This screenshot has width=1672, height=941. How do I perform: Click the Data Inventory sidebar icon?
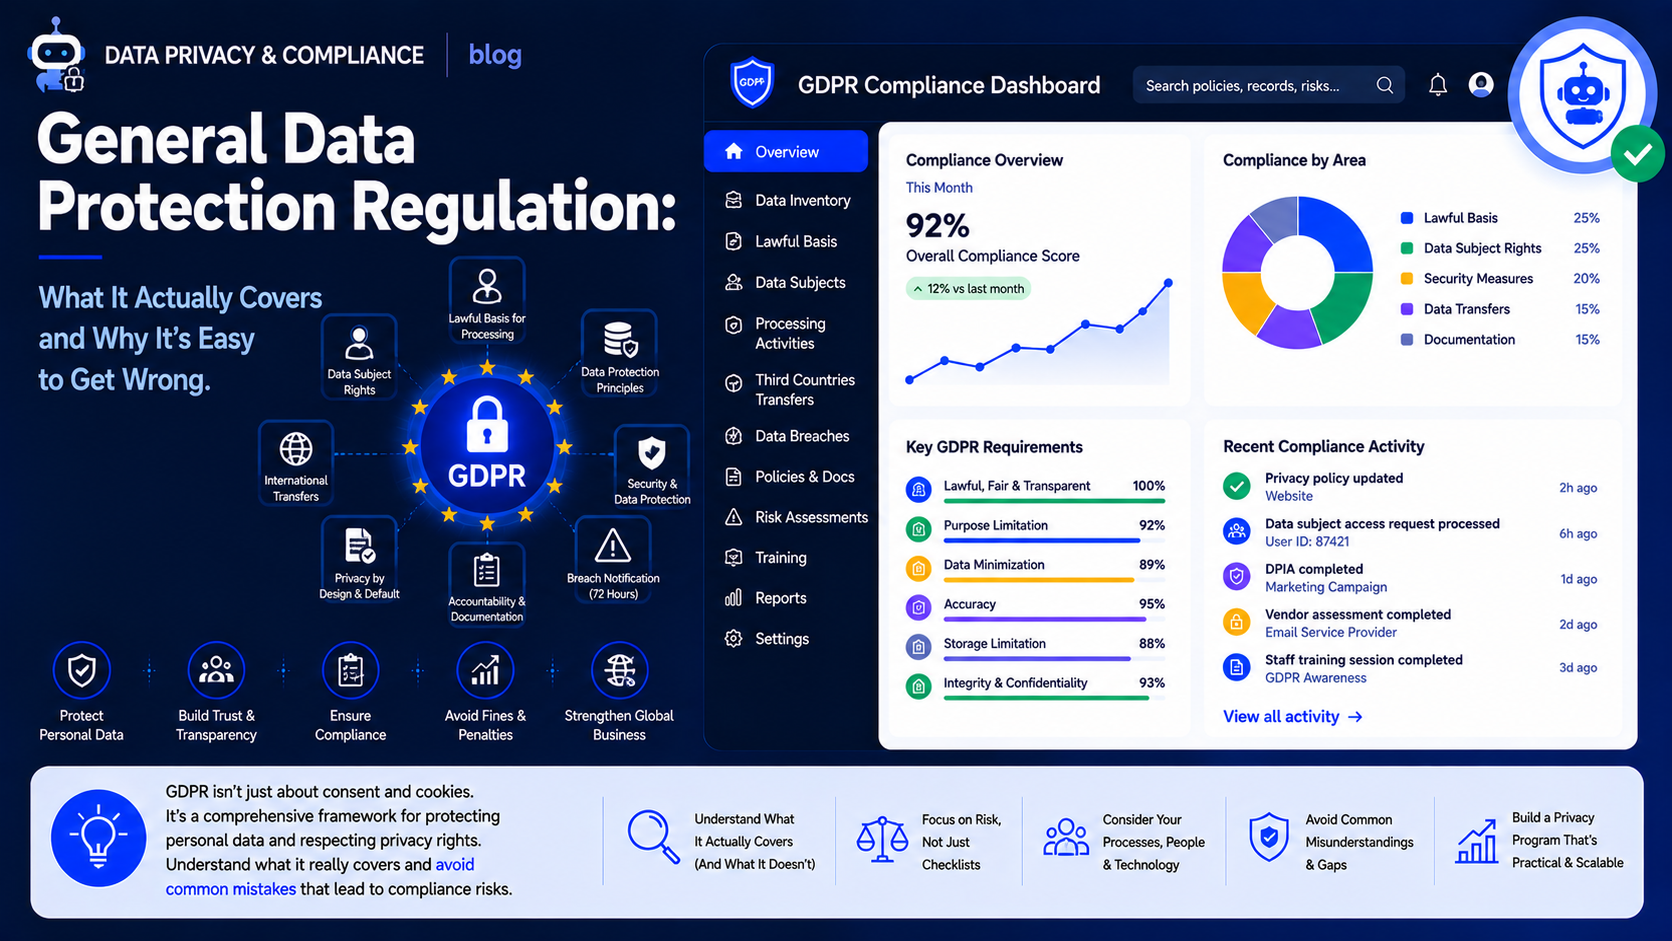point(733,200)
